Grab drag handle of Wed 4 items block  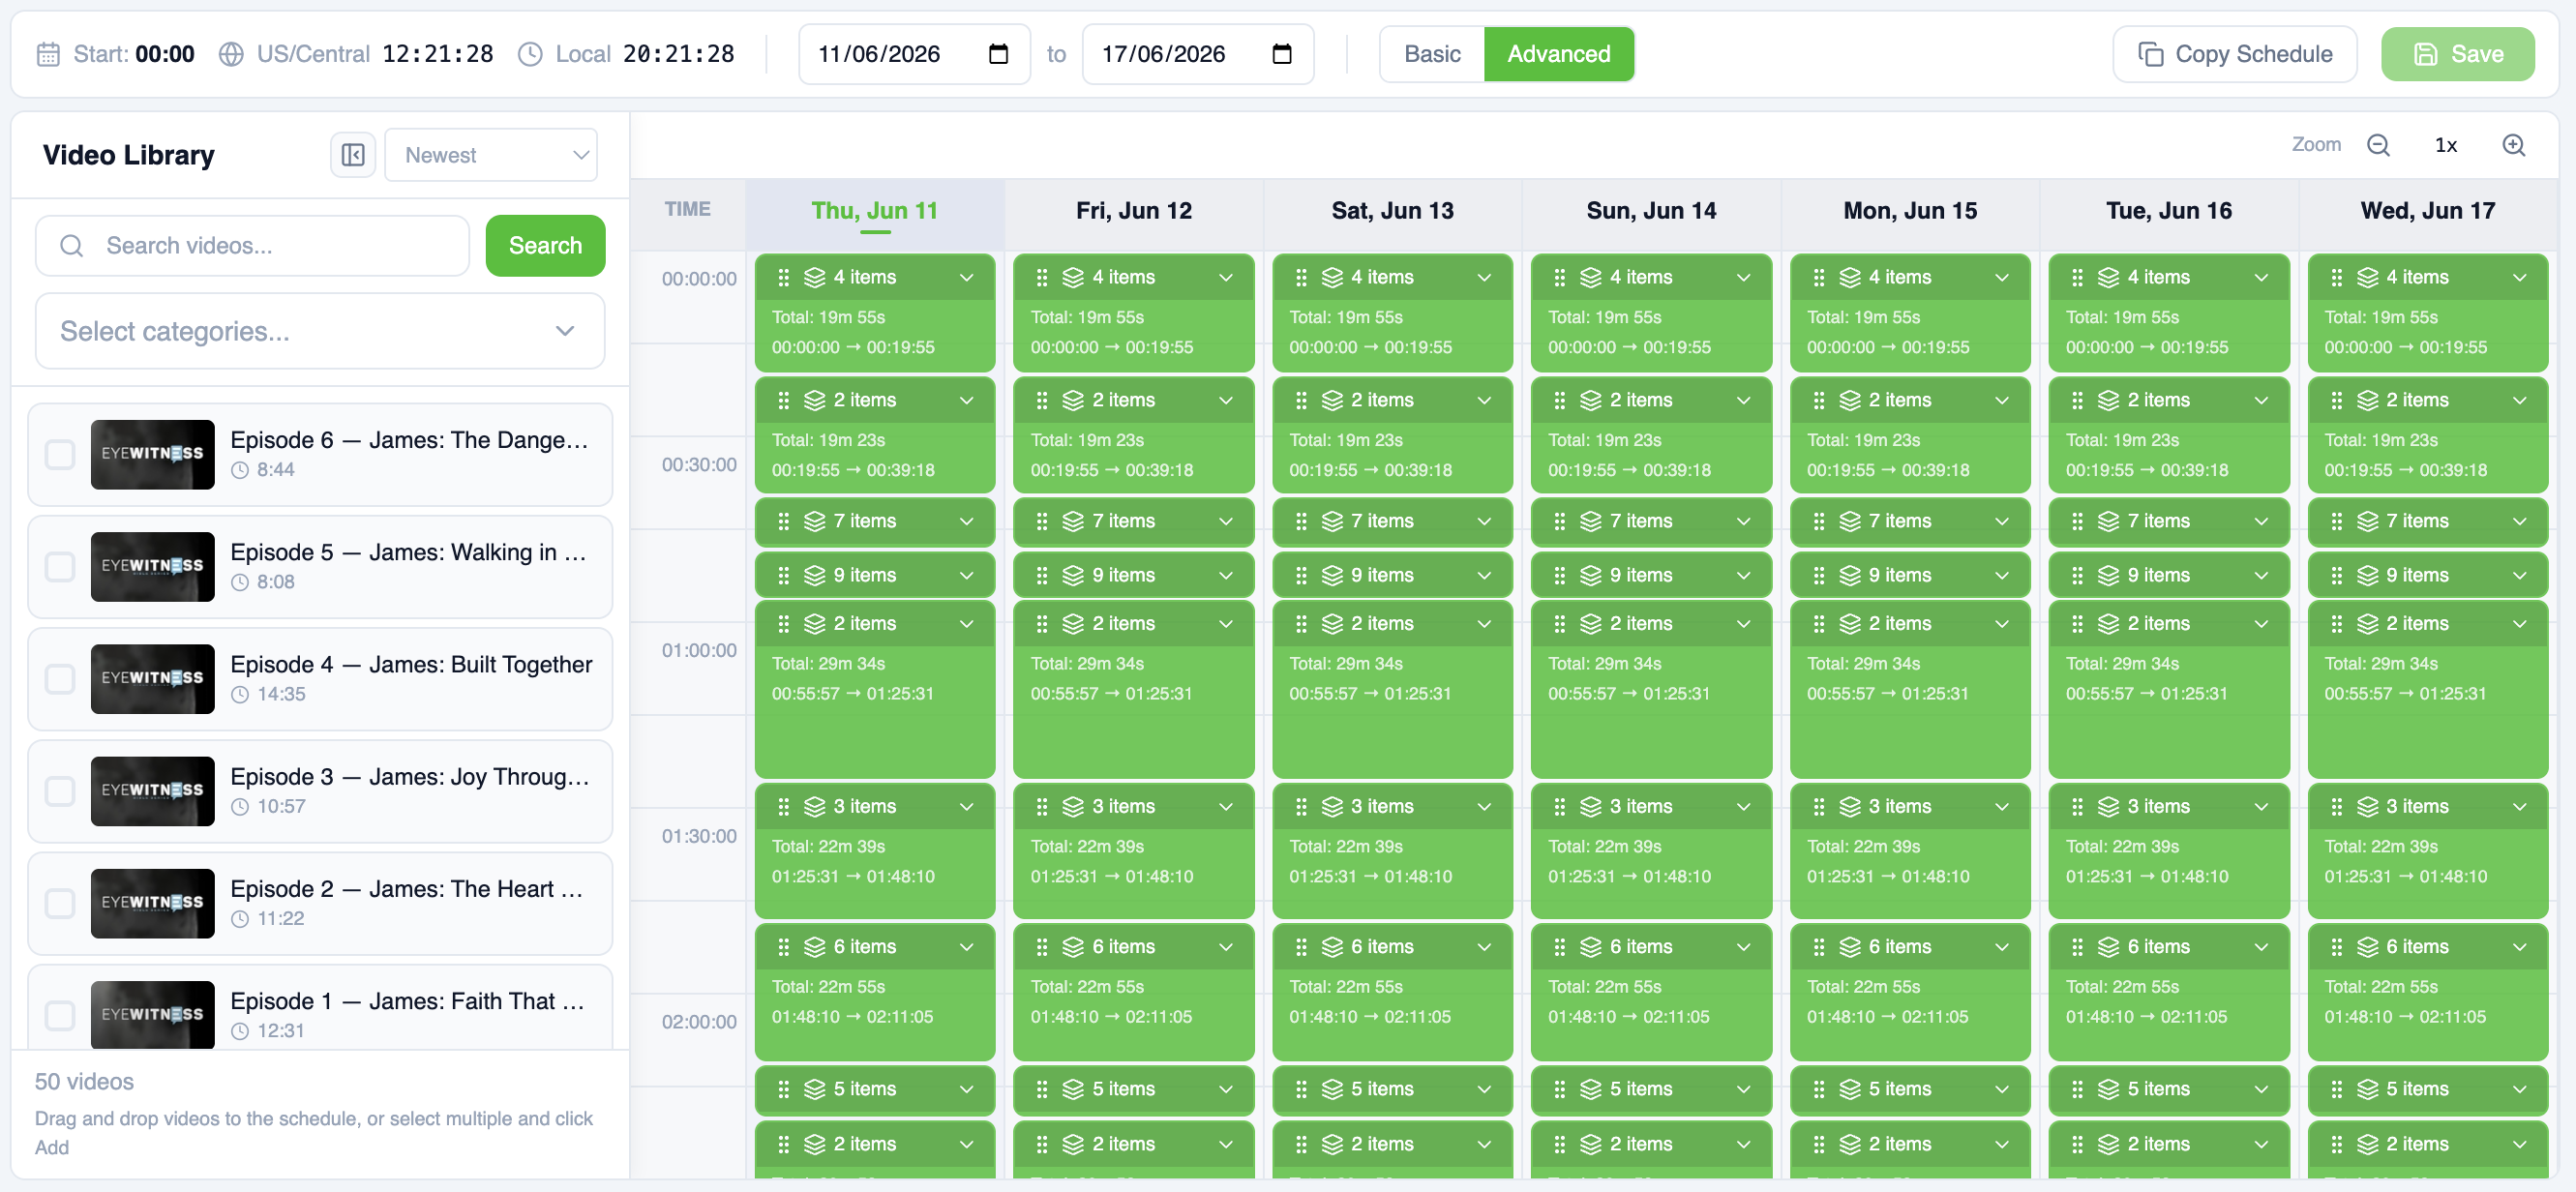coord(2336,277)
